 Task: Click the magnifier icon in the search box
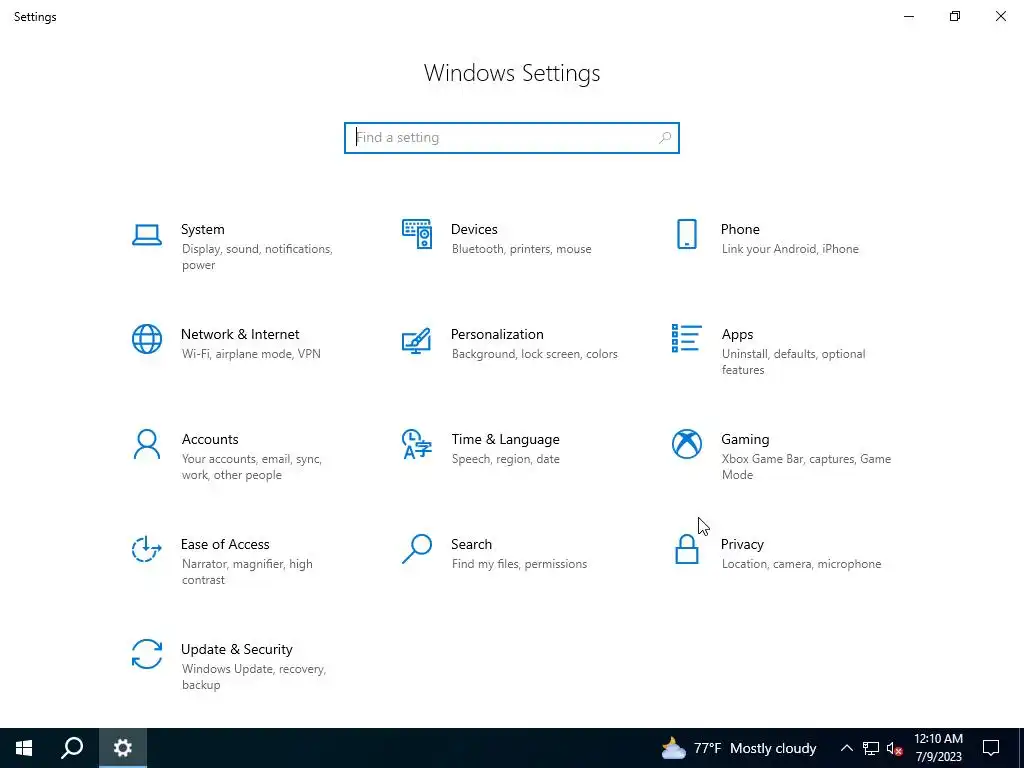[x=665, y=138]
